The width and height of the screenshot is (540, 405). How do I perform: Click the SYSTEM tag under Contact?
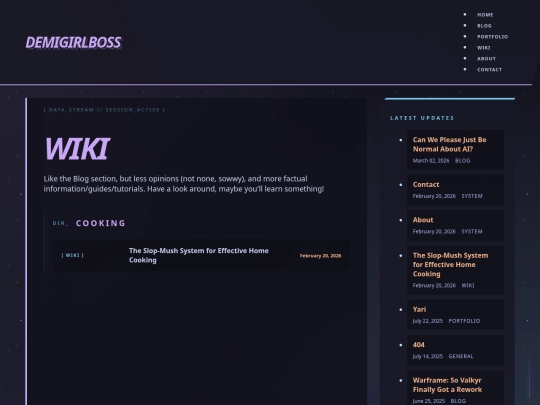point(472,196)
